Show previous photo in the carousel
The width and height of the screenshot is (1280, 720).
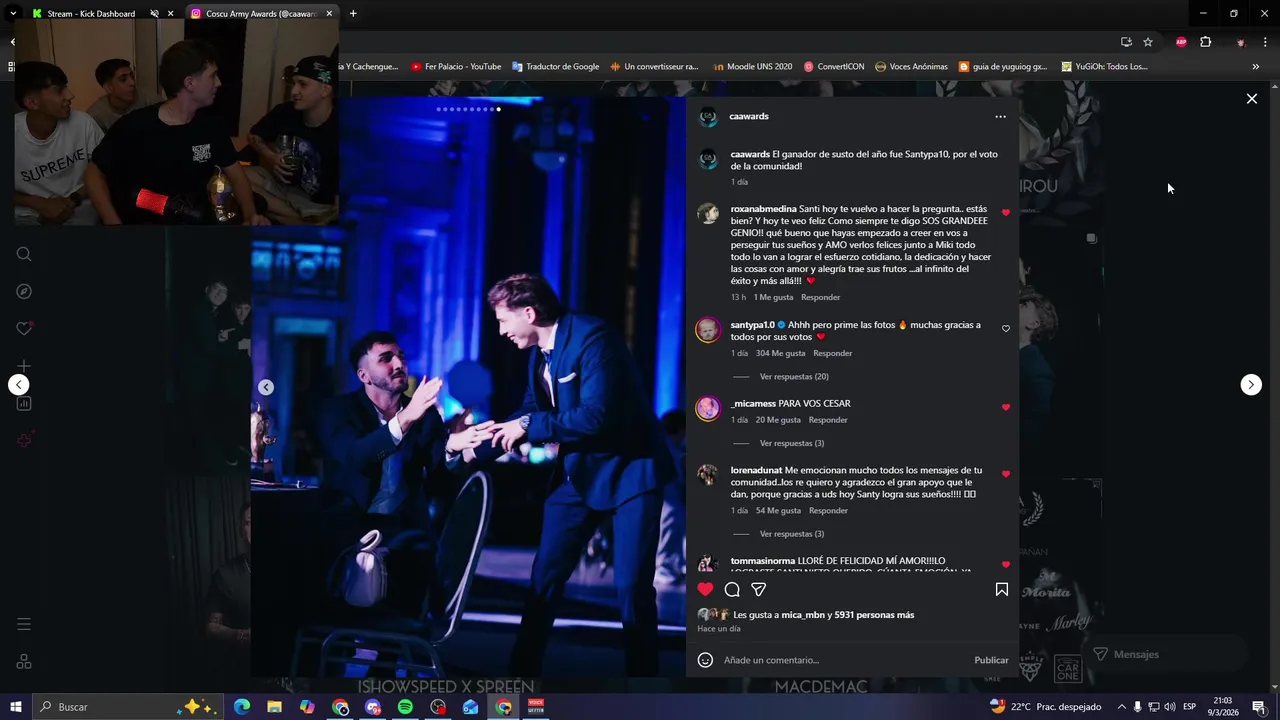pyautogui.click(x=266, y=387)
